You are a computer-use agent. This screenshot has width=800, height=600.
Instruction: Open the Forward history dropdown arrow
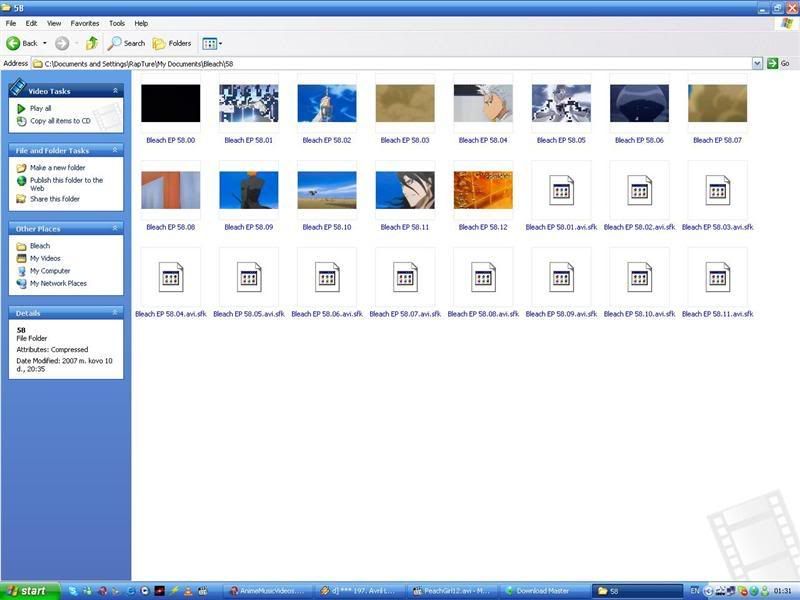[77, 43]
